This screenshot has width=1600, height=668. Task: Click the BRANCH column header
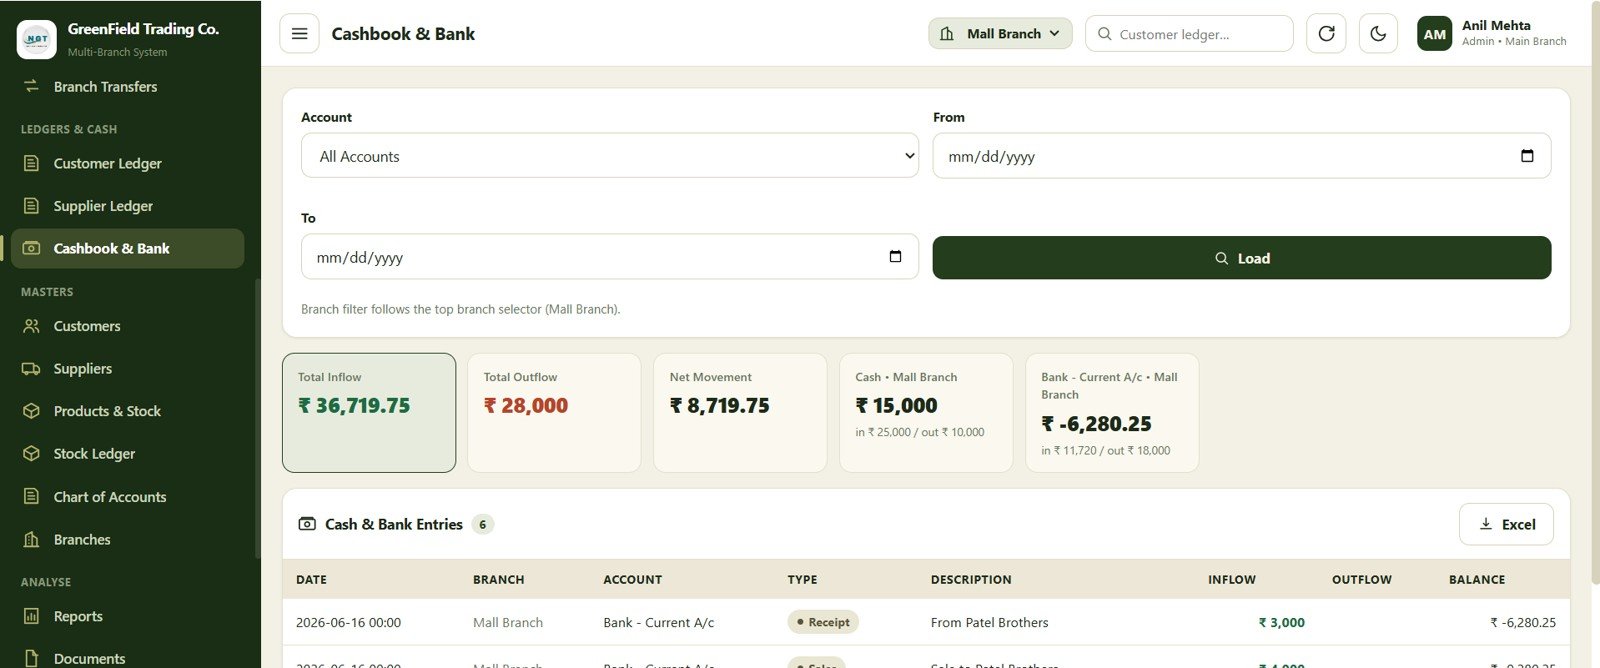pos(498,579)
